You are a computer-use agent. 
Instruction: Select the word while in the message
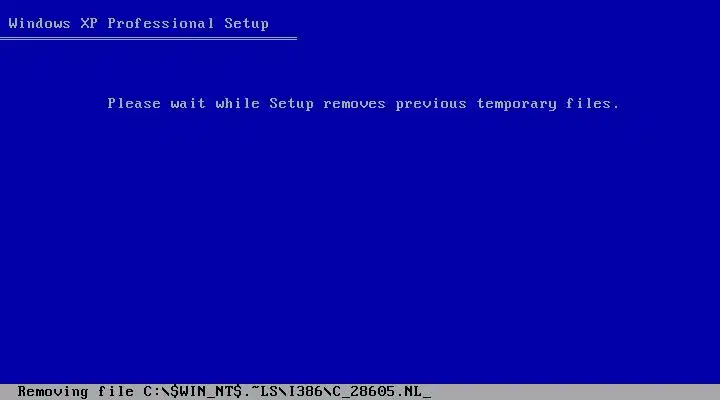pyautogui.click(x=237, y=103)
